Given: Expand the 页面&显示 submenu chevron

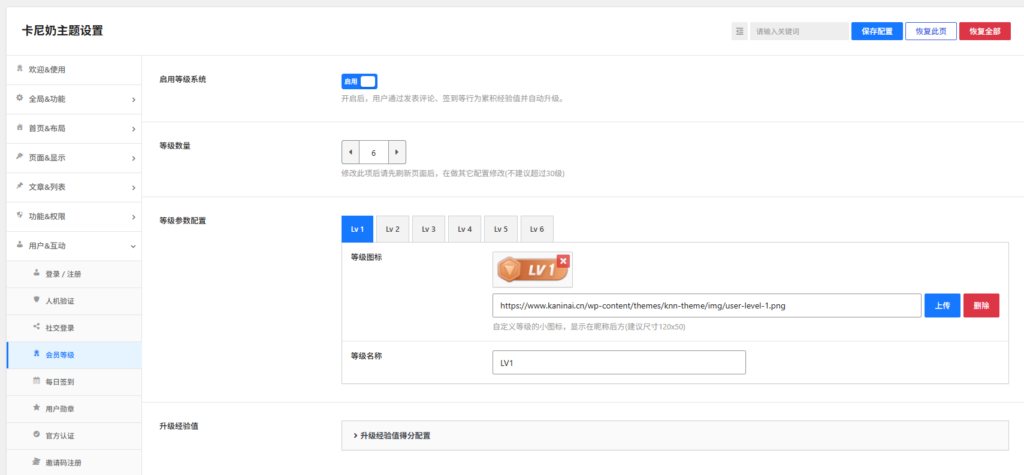Looking at the screenshot, I should (133, 159).
